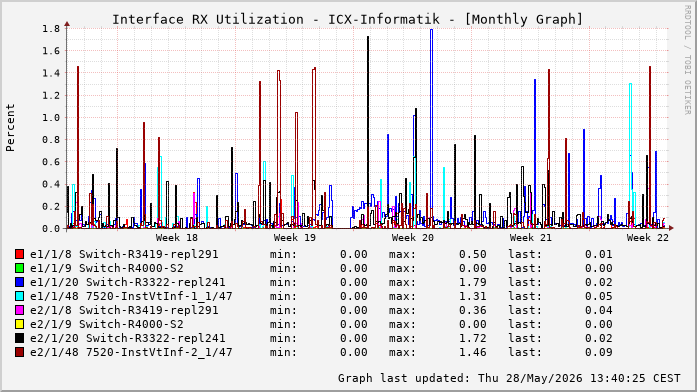Click the Week 19 x-axis label

(295, 238)
